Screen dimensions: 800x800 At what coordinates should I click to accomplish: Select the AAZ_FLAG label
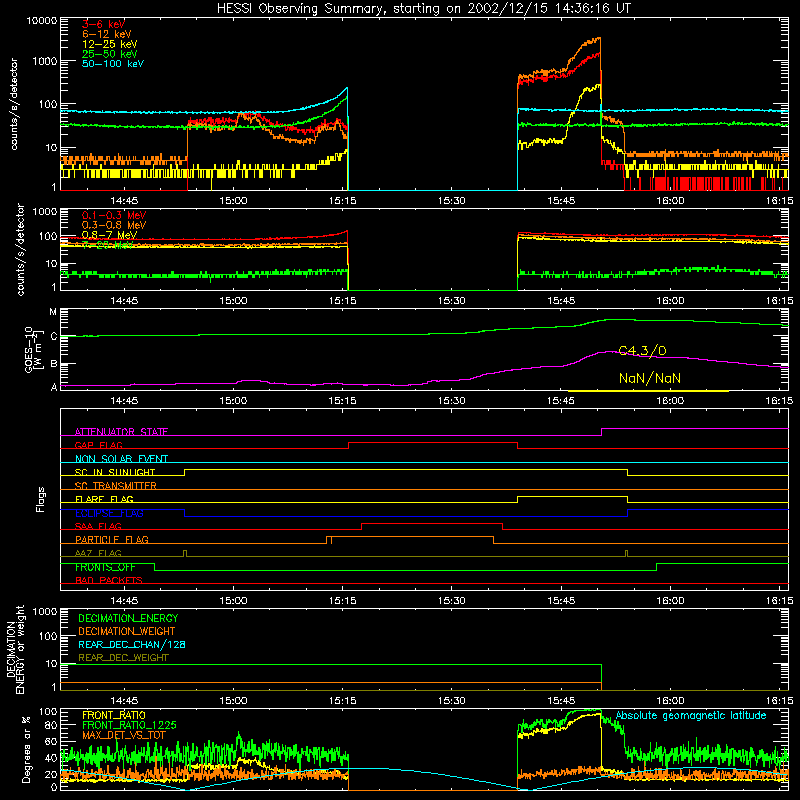pos(98,553)
